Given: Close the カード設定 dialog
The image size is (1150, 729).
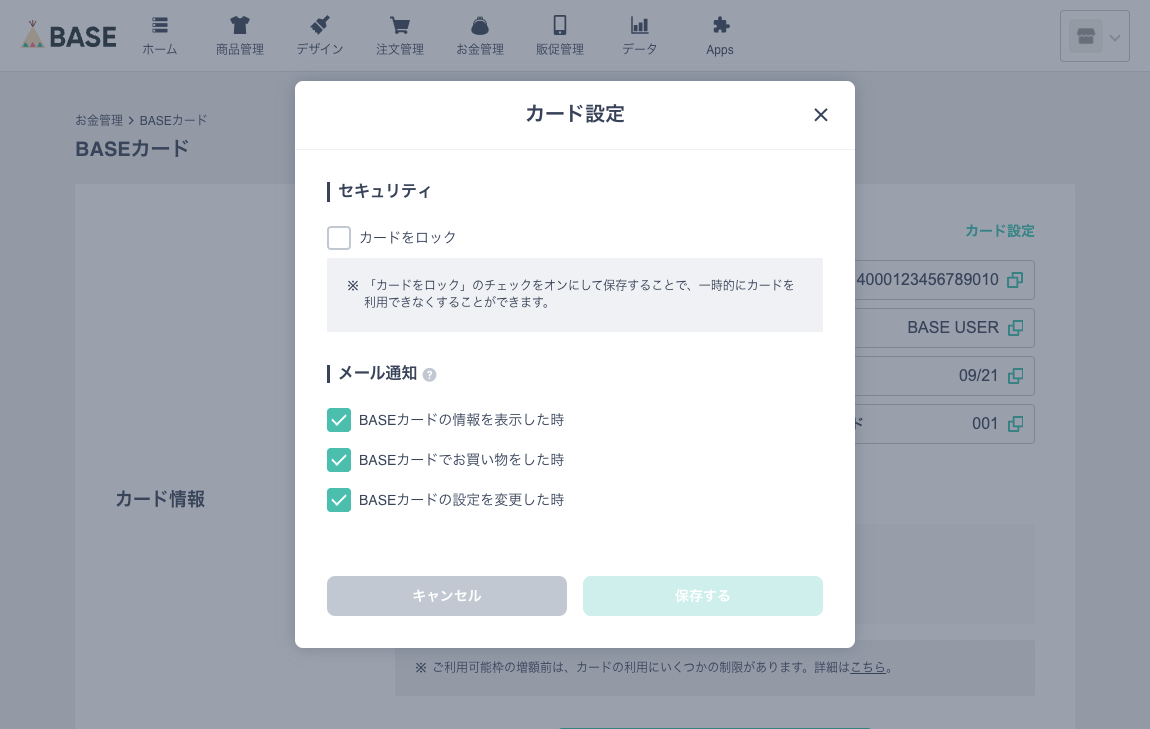Looking at the screenshot, I should (x=821, y=115).
